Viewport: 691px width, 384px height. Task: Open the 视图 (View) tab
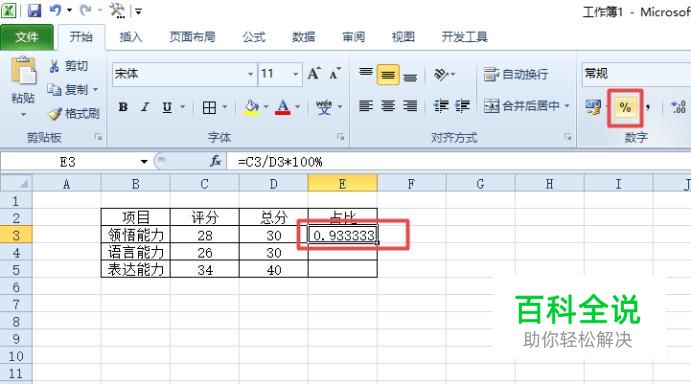[x=403, y=37]
